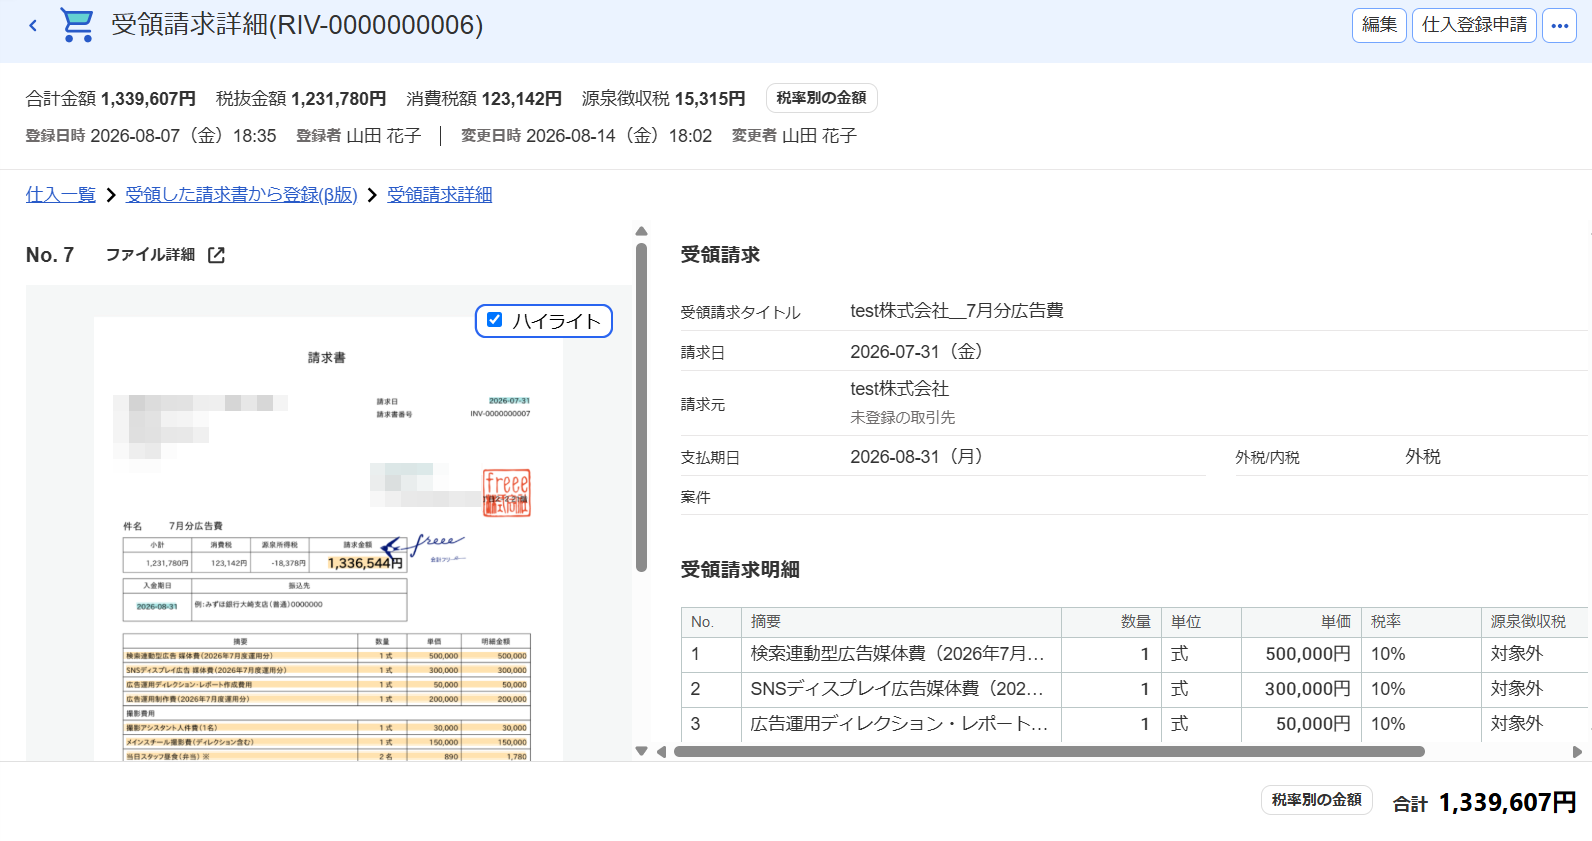
Task: Go back using the left chevron icon
Action: (x=33, y=25)
